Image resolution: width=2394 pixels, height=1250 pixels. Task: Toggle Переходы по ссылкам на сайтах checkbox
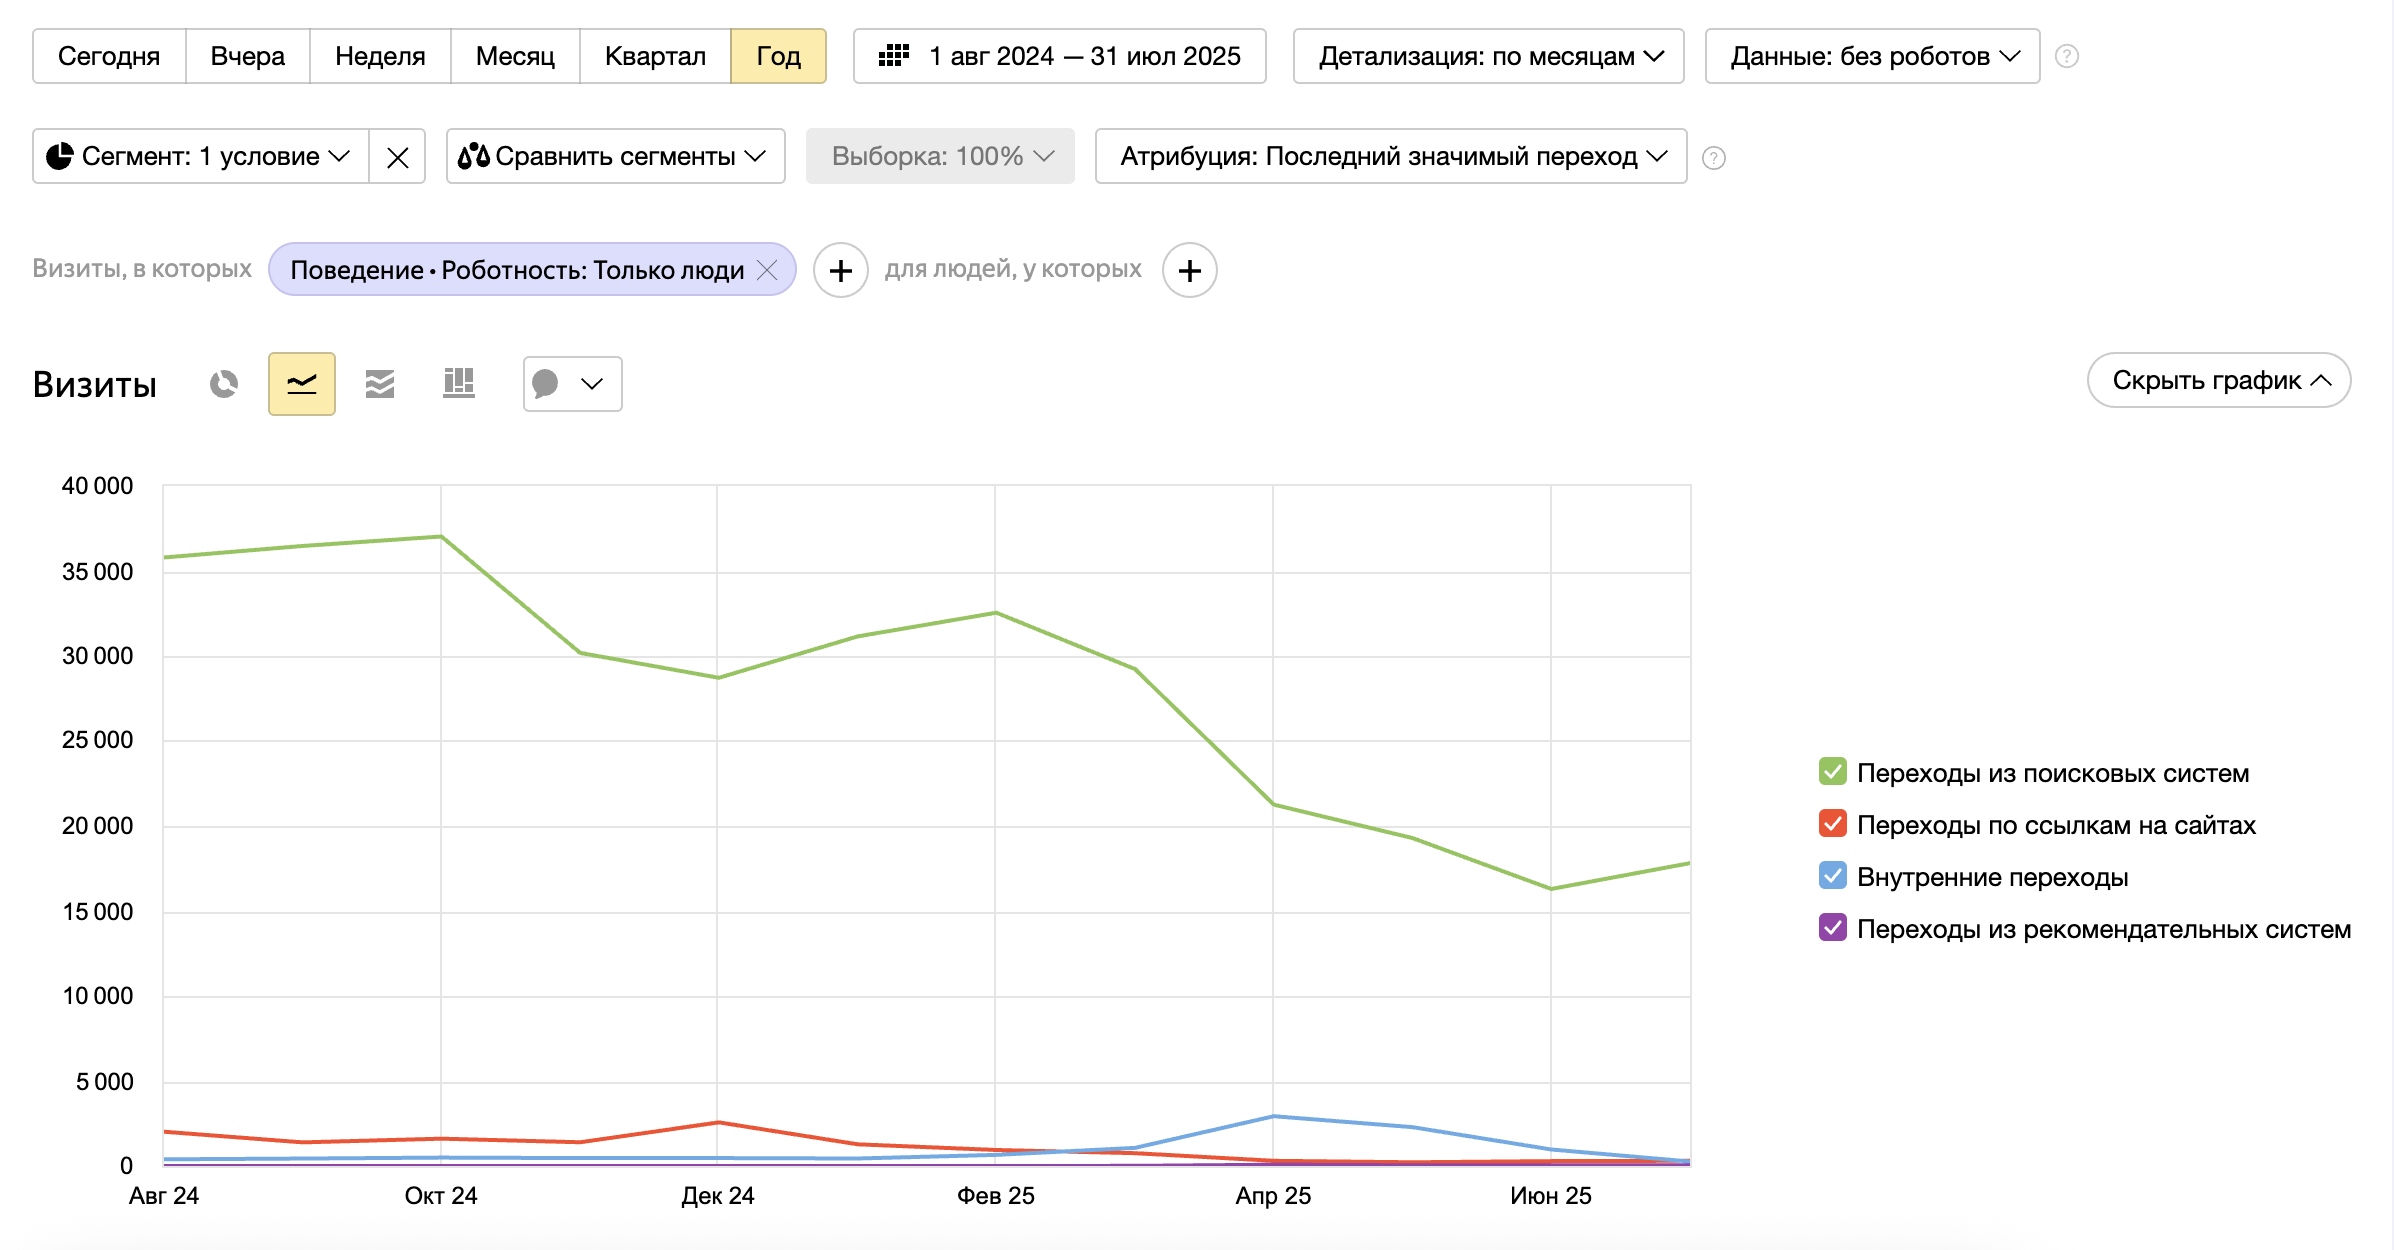pyautogui.click(x=1833, y=824)
